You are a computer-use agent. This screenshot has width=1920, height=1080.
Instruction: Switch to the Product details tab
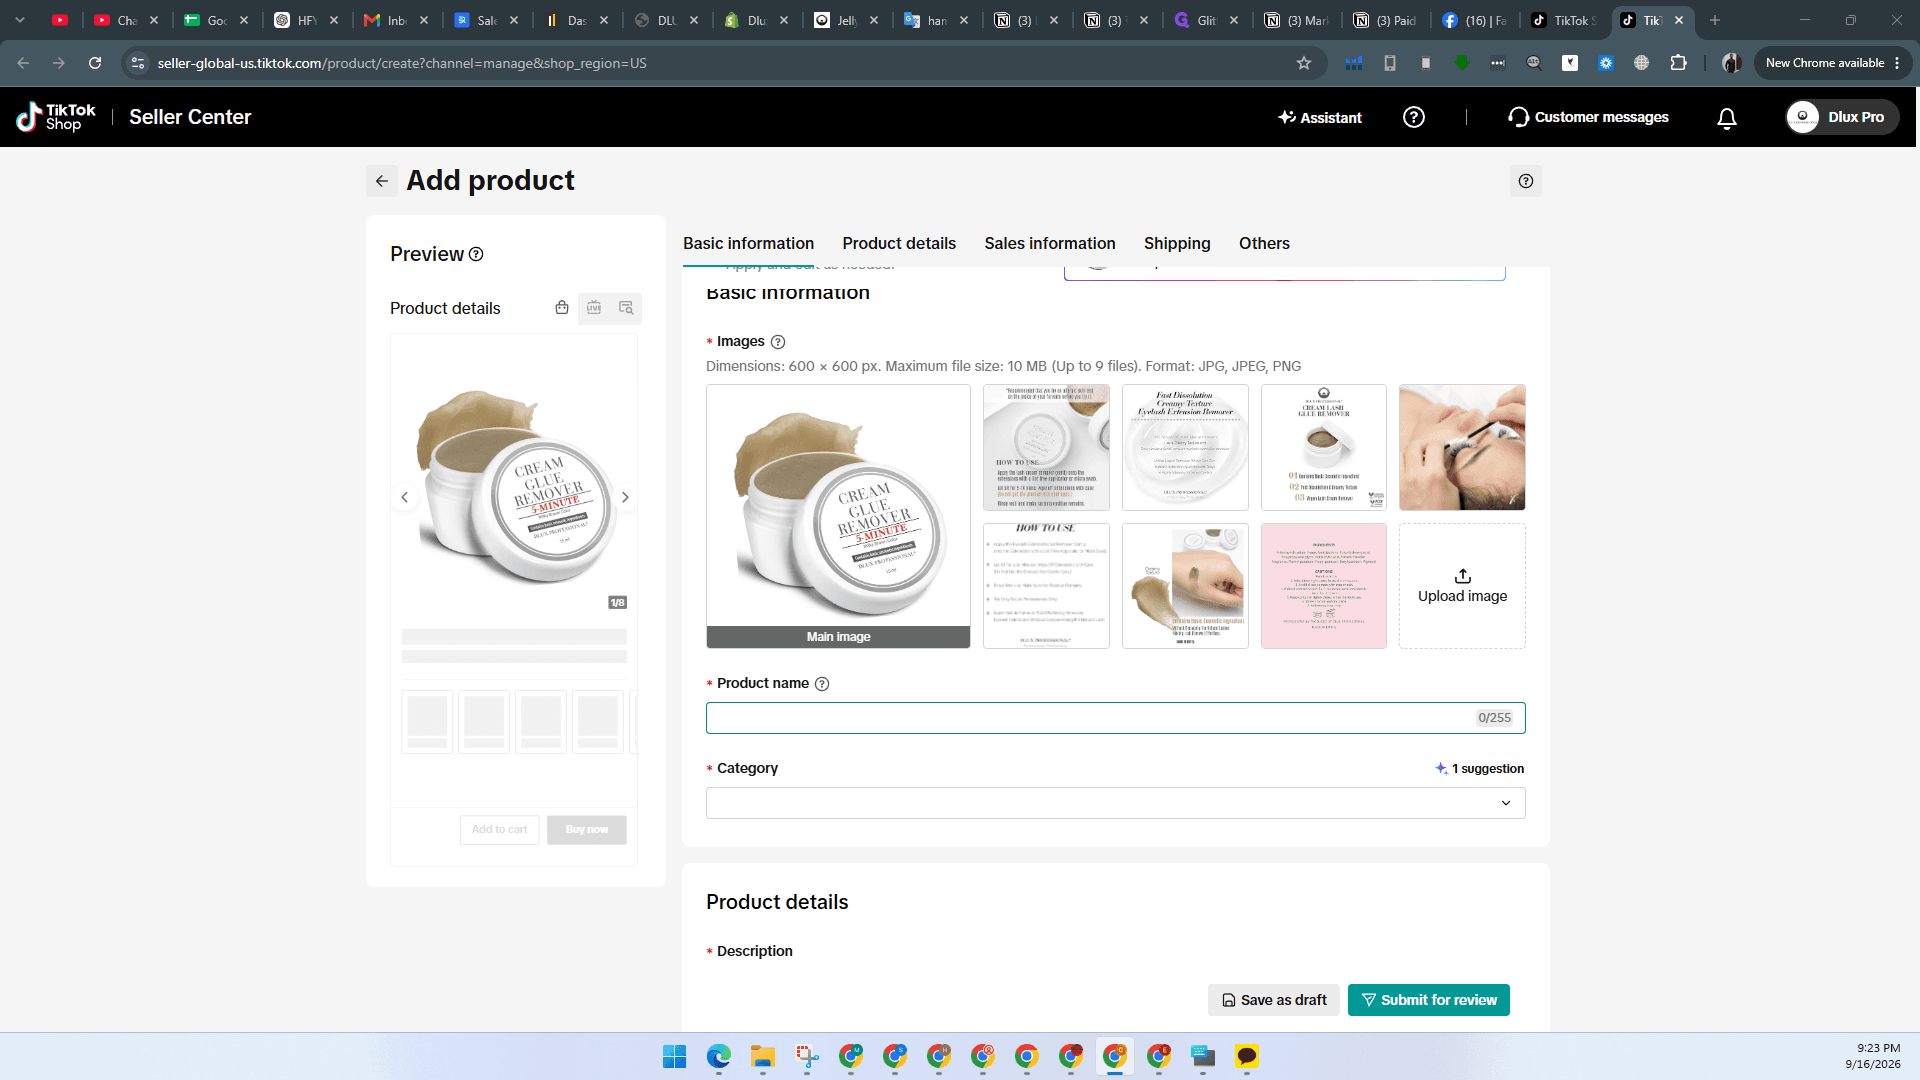(x=899, y=244)
